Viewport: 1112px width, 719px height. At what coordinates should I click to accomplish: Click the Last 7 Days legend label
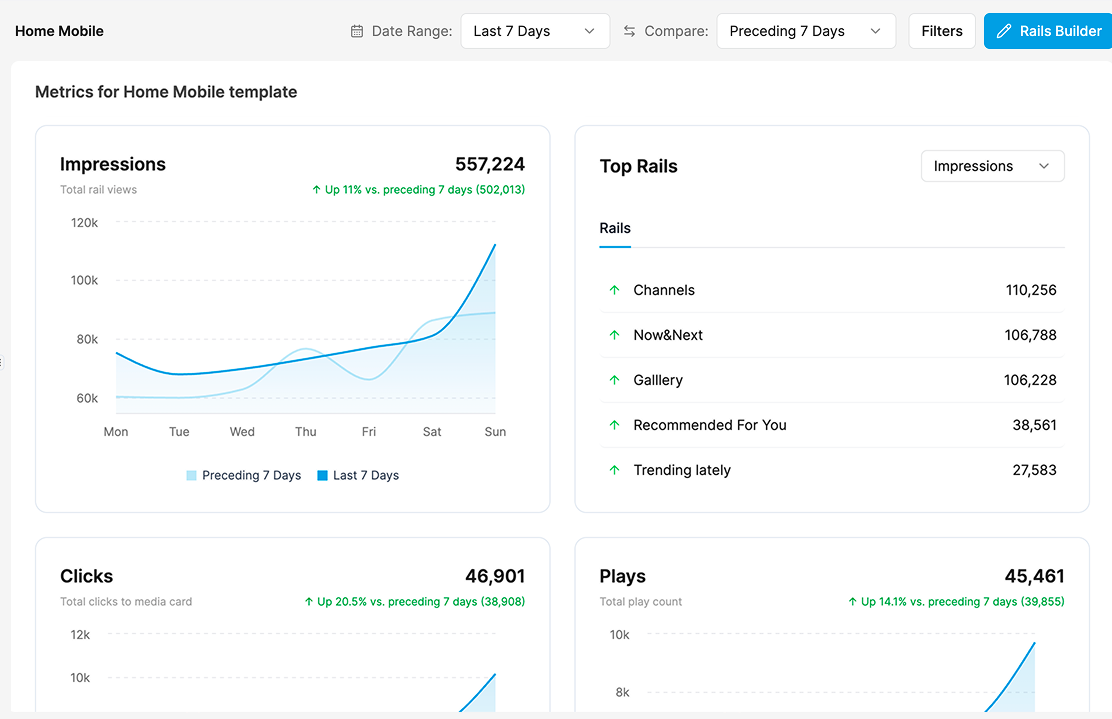point(366,476)
